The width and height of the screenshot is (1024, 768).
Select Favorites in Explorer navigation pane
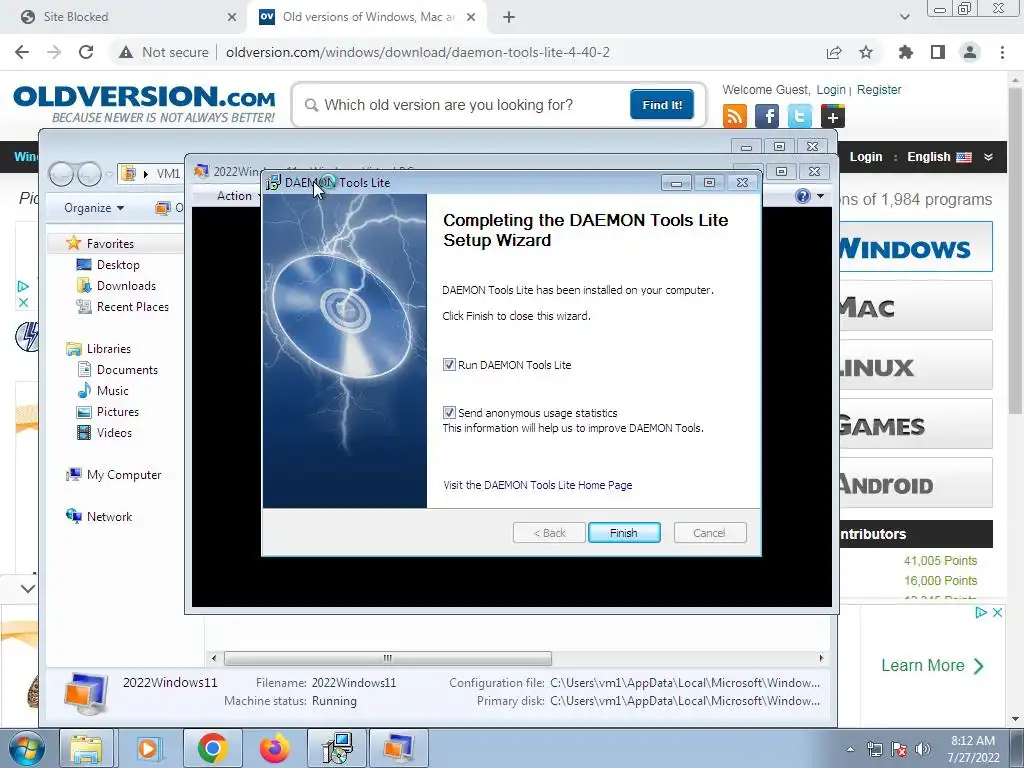coord(110,243)
